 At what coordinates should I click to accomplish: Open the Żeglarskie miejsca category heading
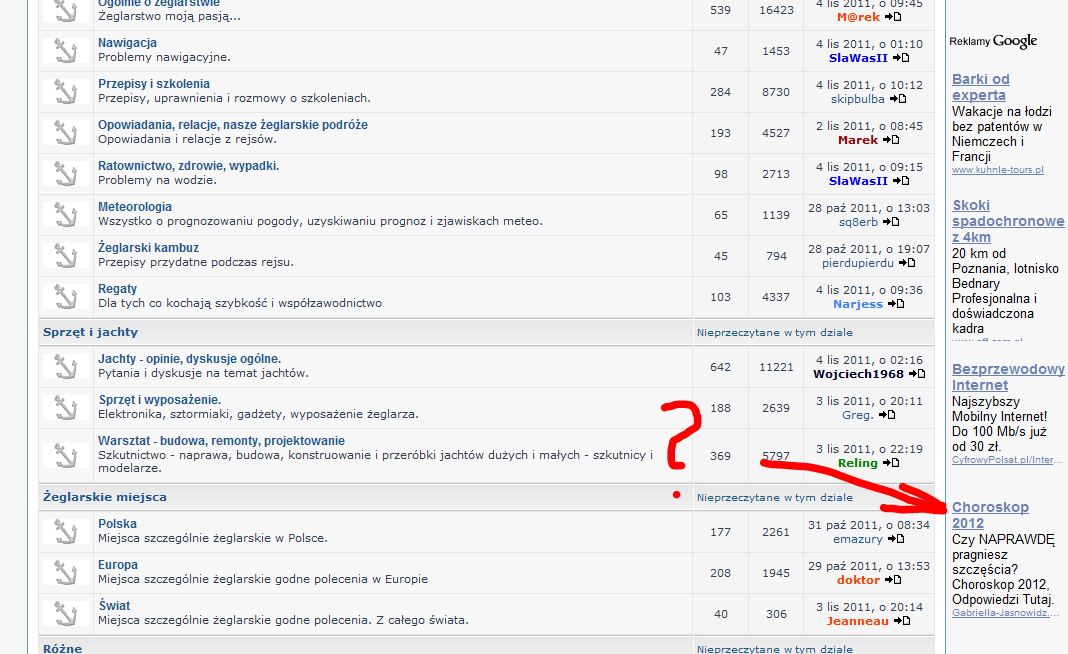[x=104, y=497]
